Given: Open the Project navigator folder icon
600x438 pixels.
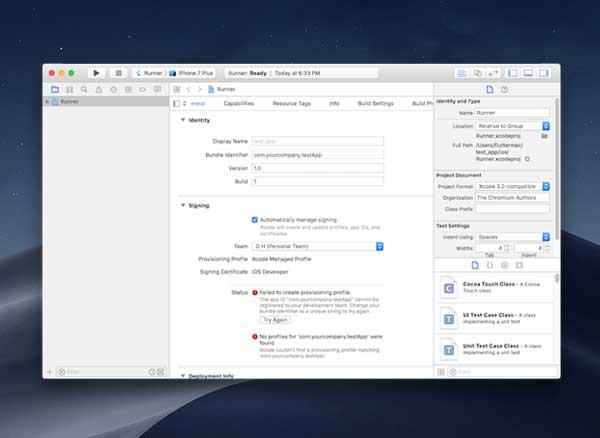Looking at the screenshot, I should [x=55, y=90].
